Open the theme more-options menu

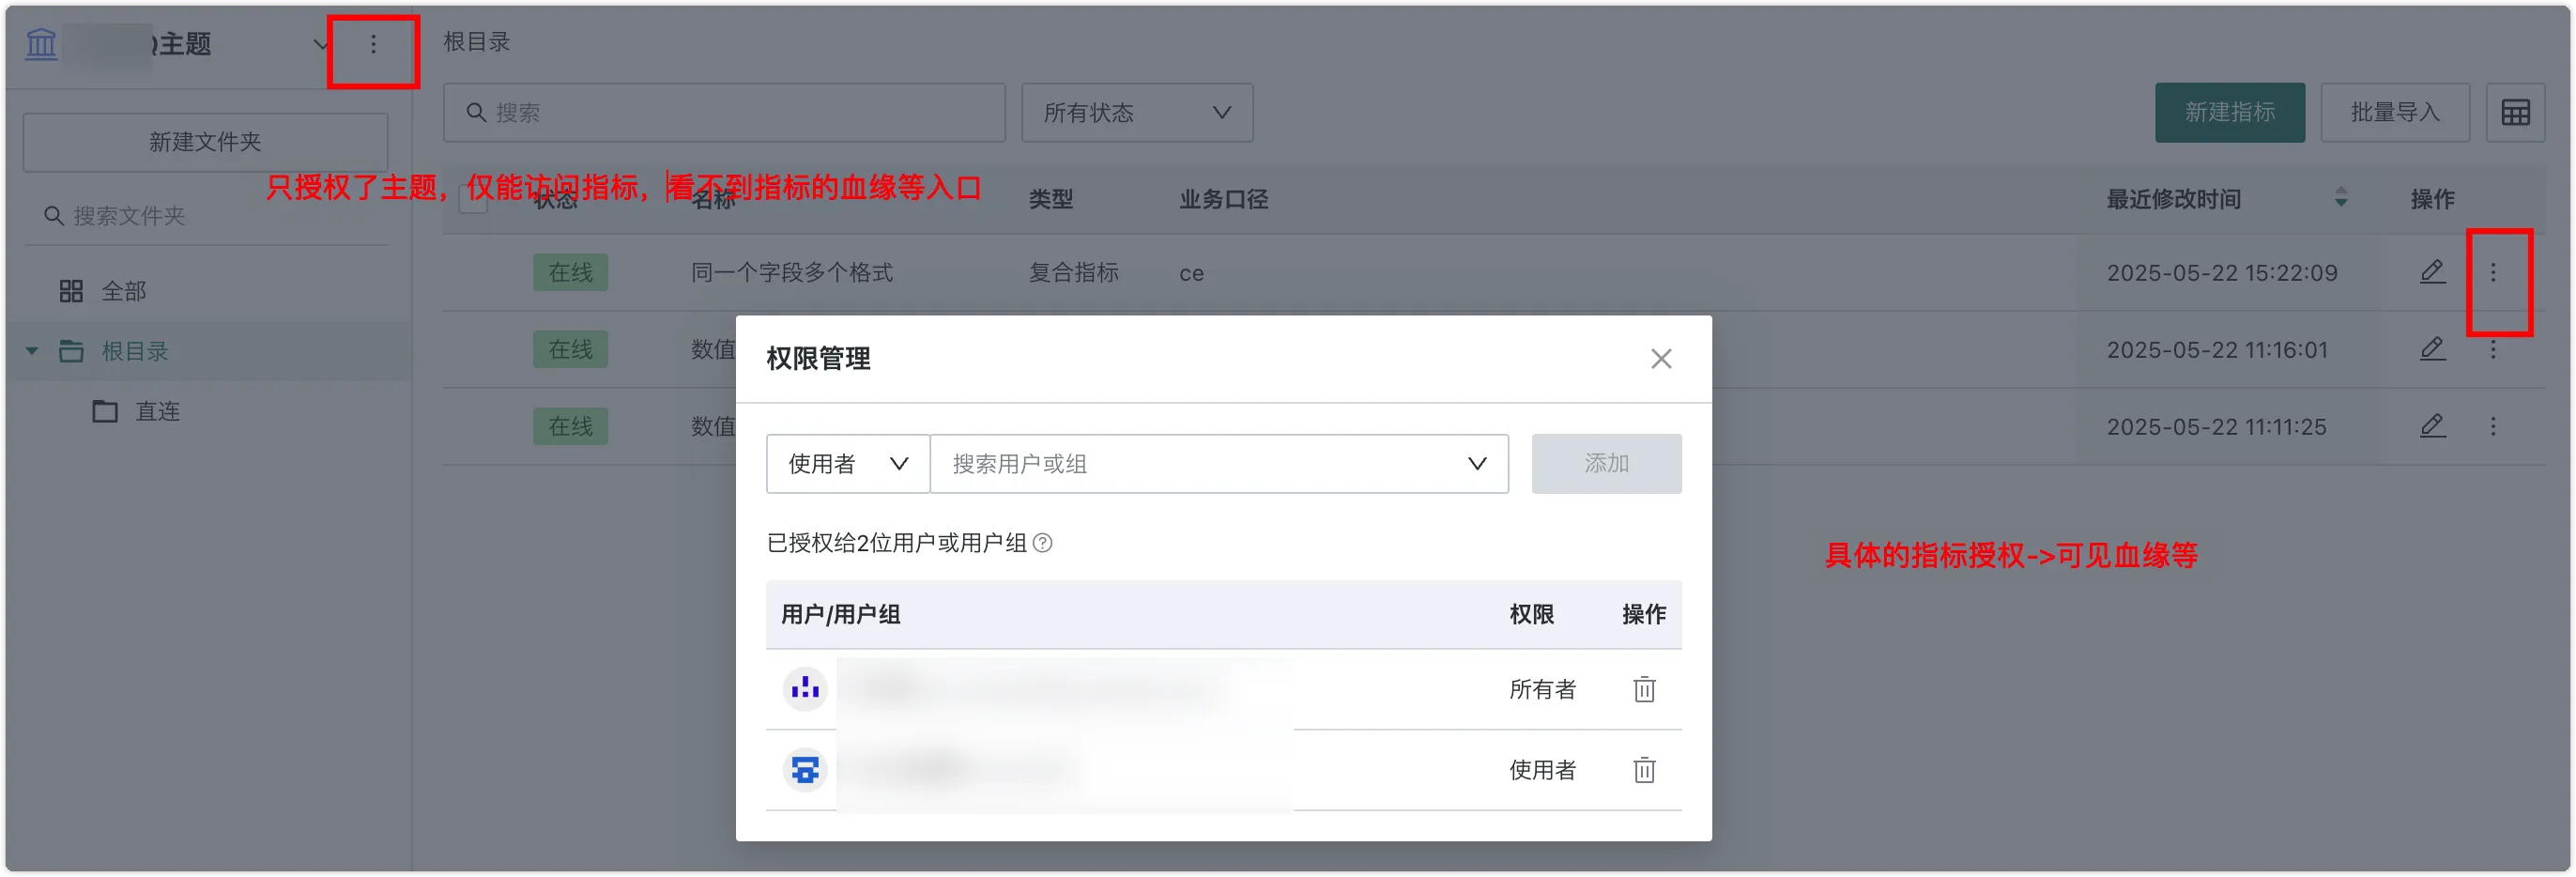coord(373,45)
